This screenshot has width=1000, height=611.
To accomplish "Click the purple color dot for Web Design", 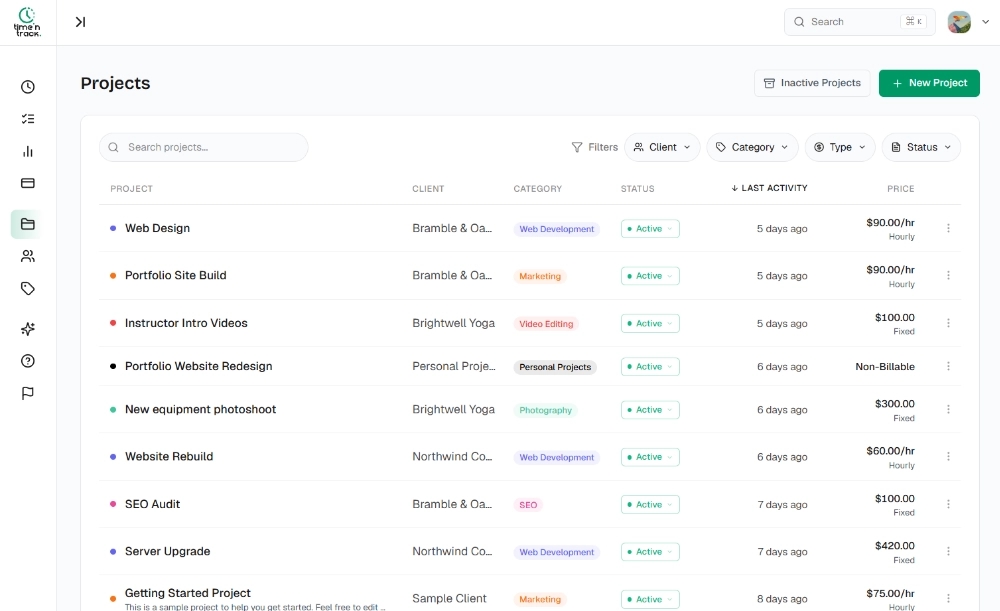I will click(x=113, y=228).
